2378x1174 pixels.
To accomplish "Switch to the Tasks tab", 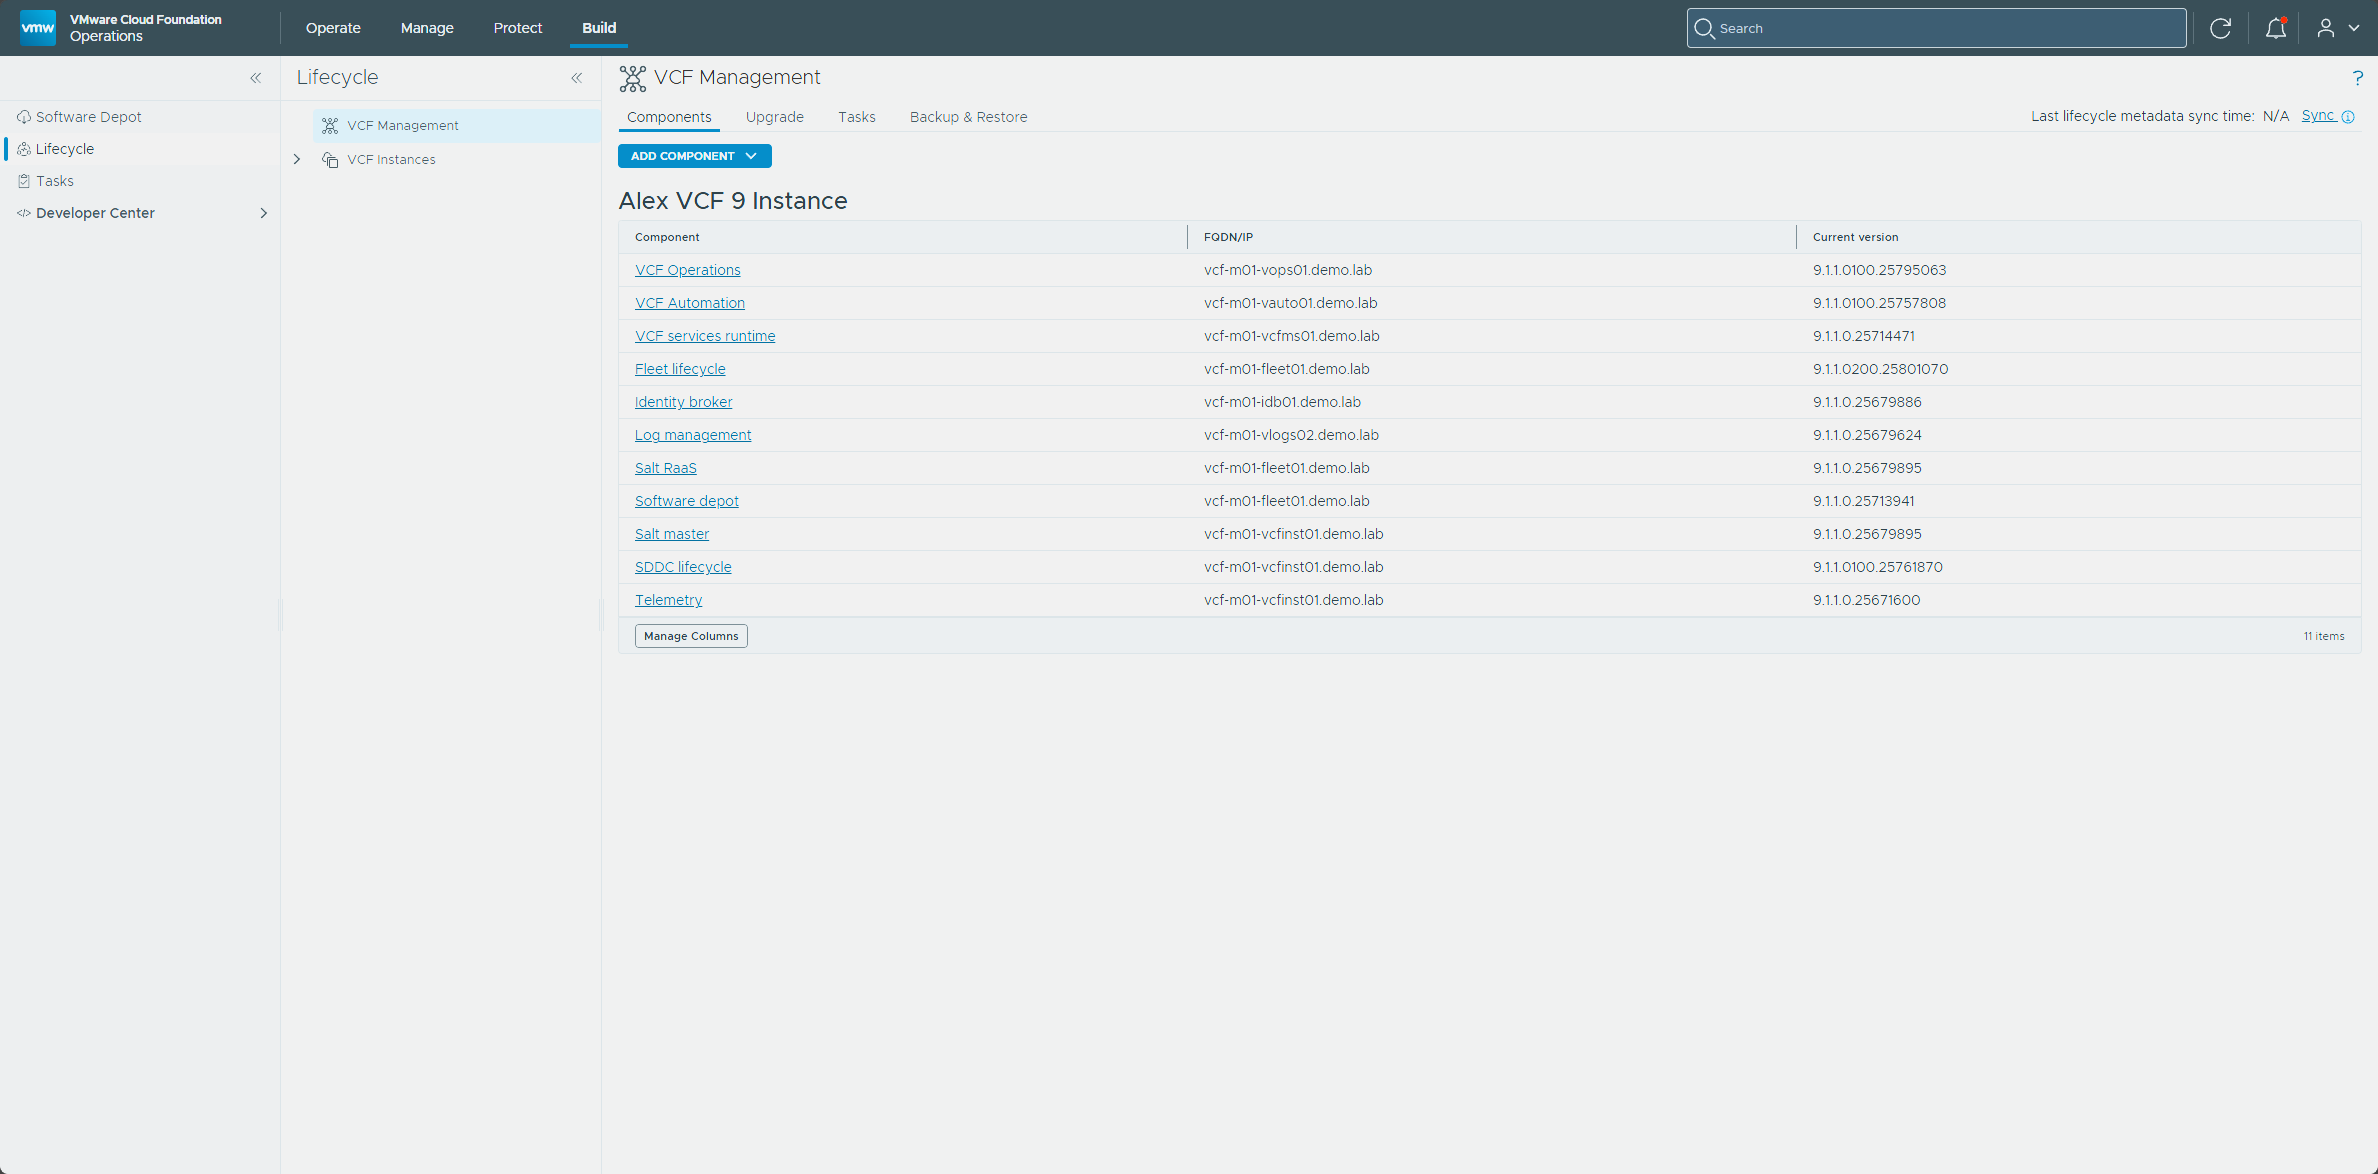I will (x=856, y=117).
